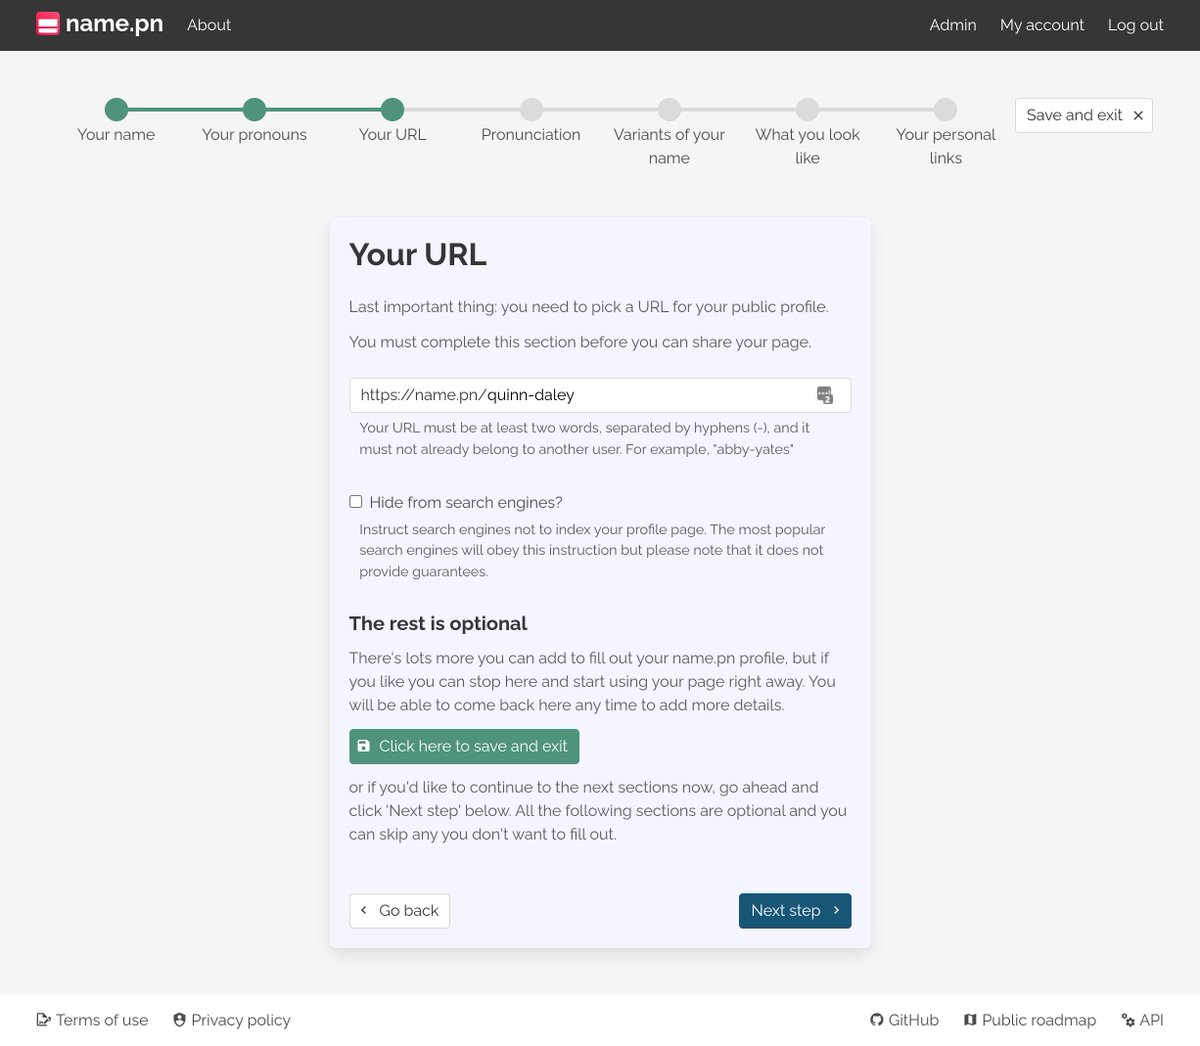1200x1046 pixels.
Task: Click the Pronunciation step label
Action: pos(531,134)
